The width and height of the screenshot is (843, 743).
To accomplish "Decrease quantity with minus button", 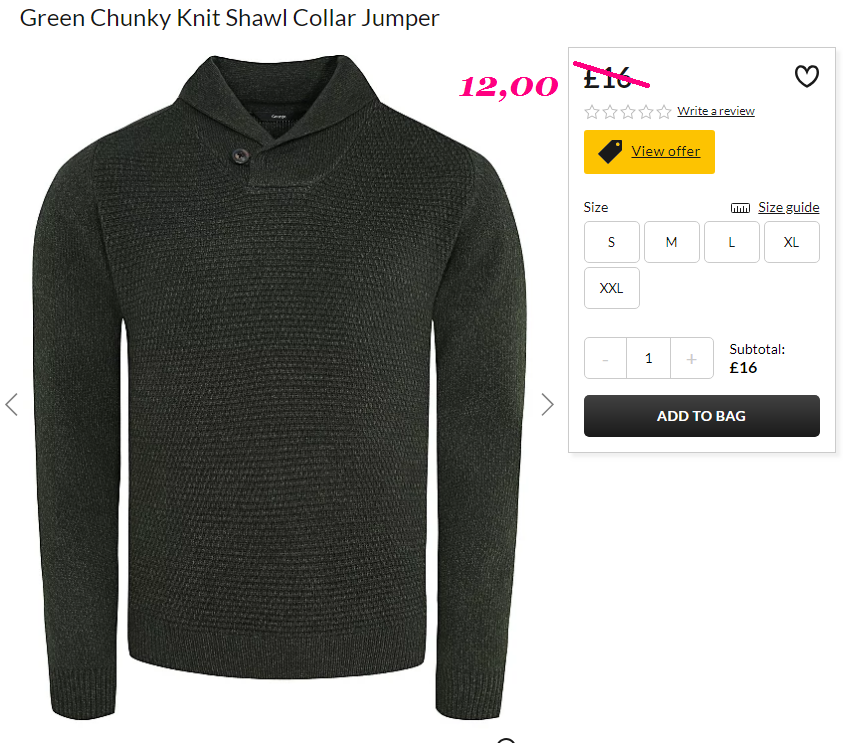I will (605, 358).
